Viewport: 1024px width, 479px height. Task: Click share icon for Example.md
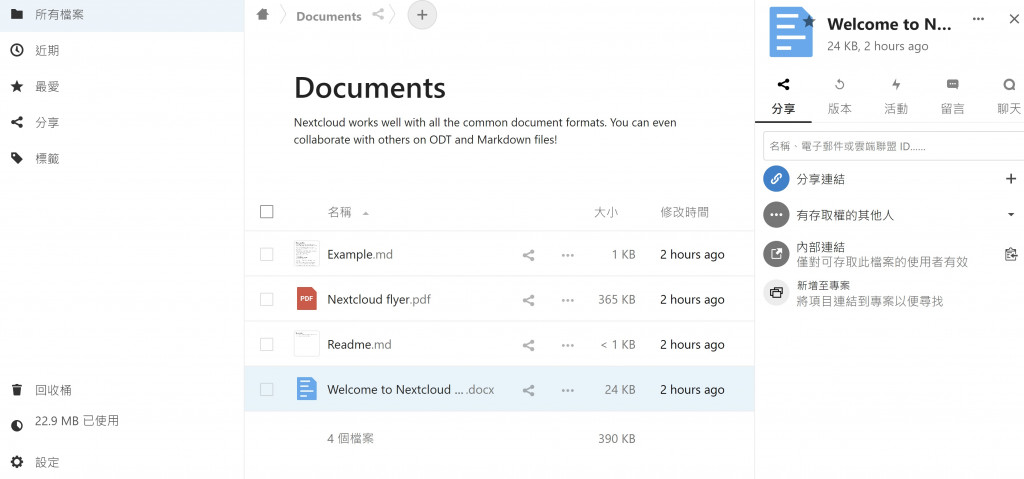[x=528, y=255]
